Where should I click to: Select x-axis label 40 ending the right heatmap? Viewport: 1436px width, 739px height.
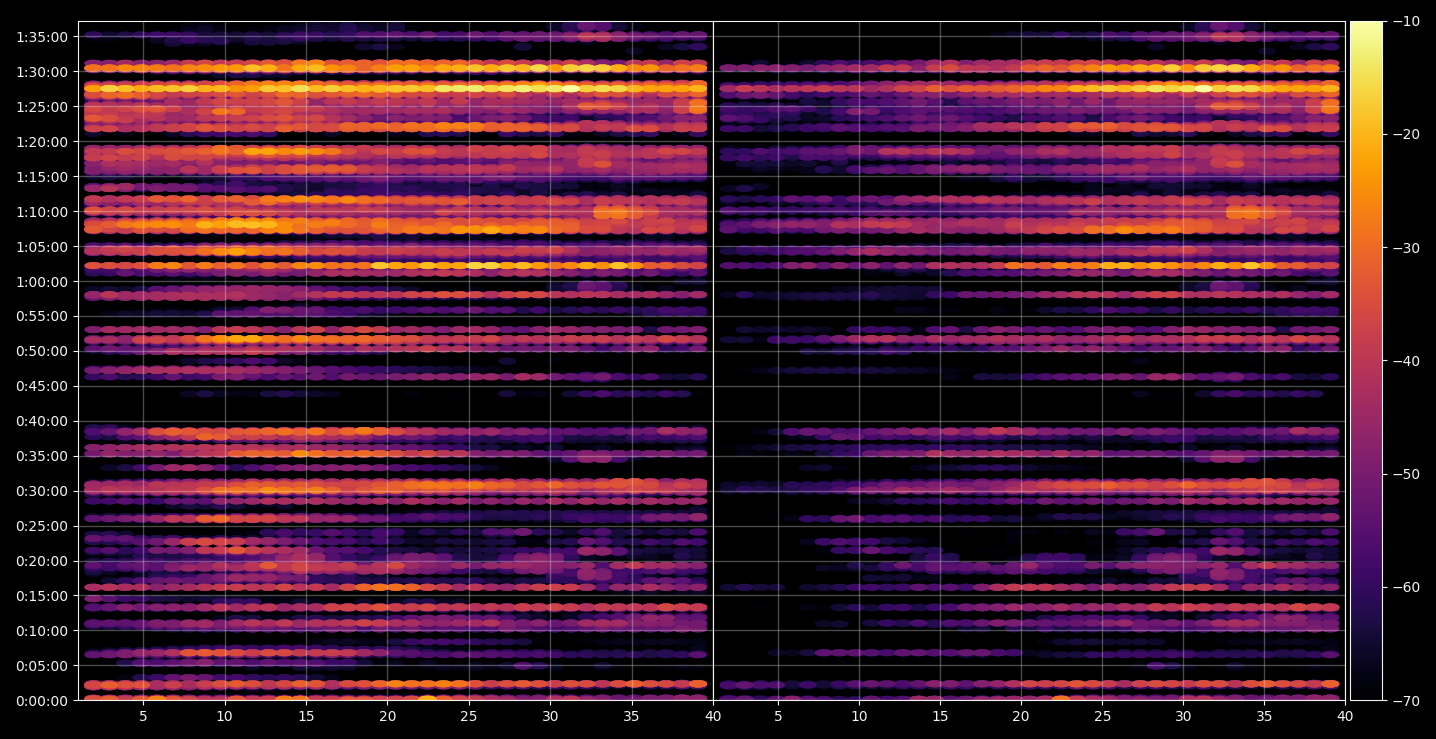tap(1345, 717)
